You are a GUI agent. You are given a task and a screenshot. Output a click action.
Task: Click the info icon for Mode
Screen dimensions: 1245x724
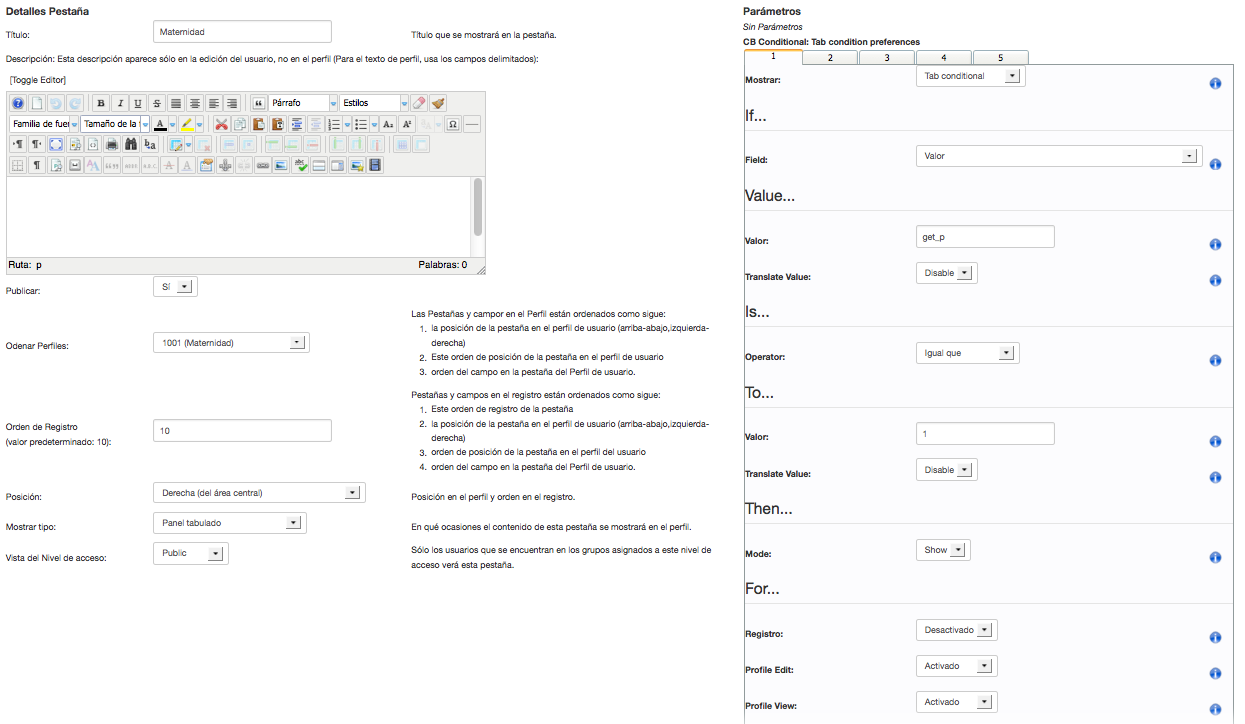(x=1215, y=557)
